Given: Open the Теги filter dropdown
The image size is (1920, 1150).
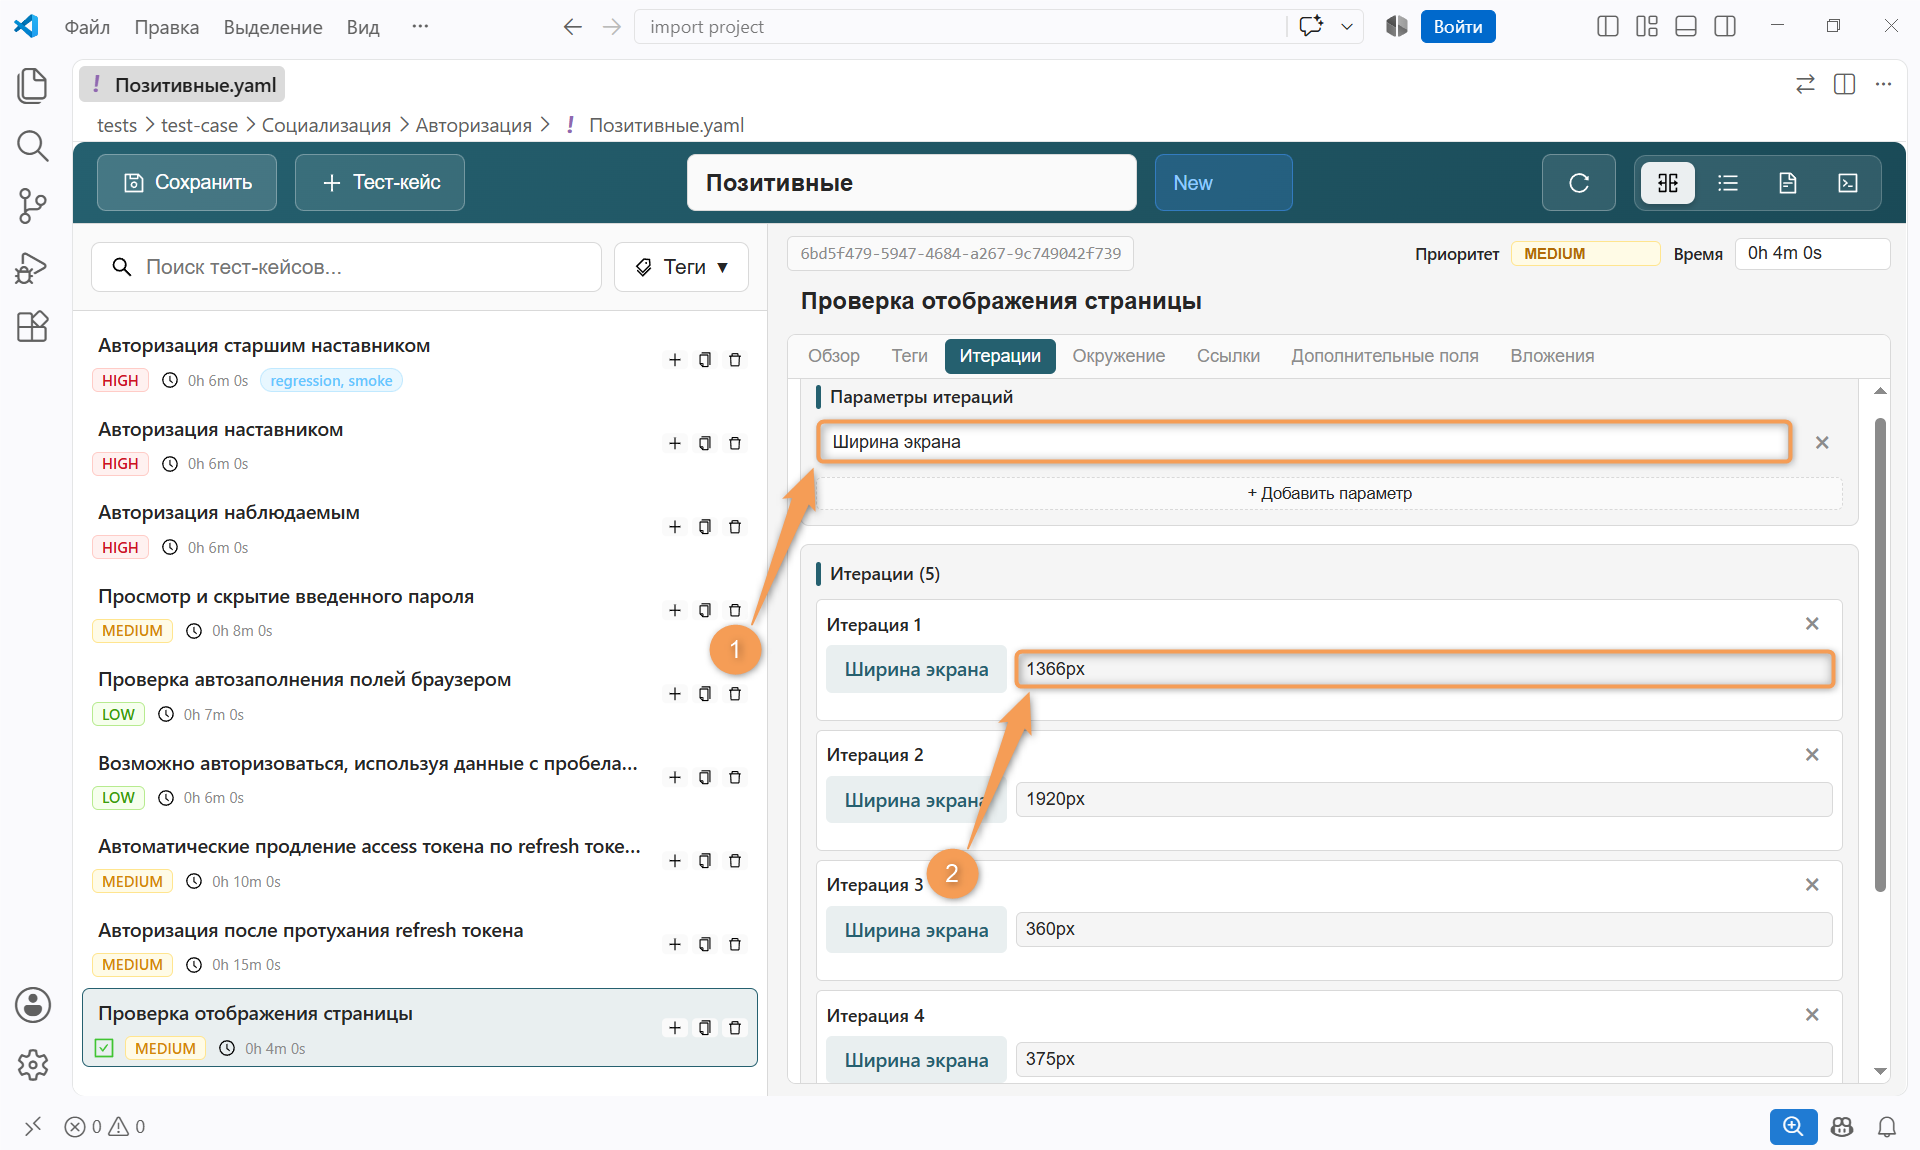Looking at the screenshot, I should [681, 267].
